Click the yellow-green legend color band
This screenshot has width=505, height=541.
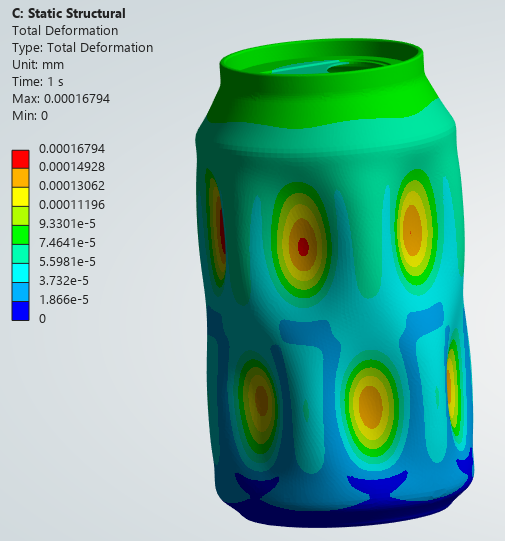(20, 216)
